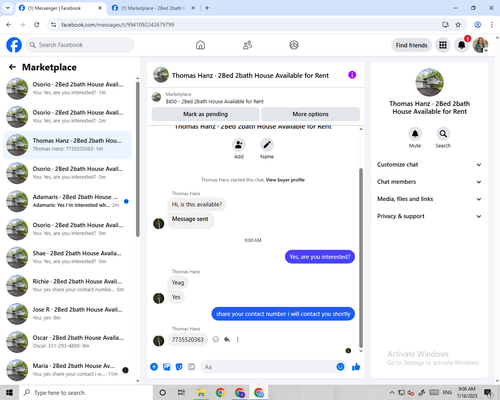This screenshot has height=400, width=500.
Task: Open the account profile picture menu
Action: tap(480, 45)
